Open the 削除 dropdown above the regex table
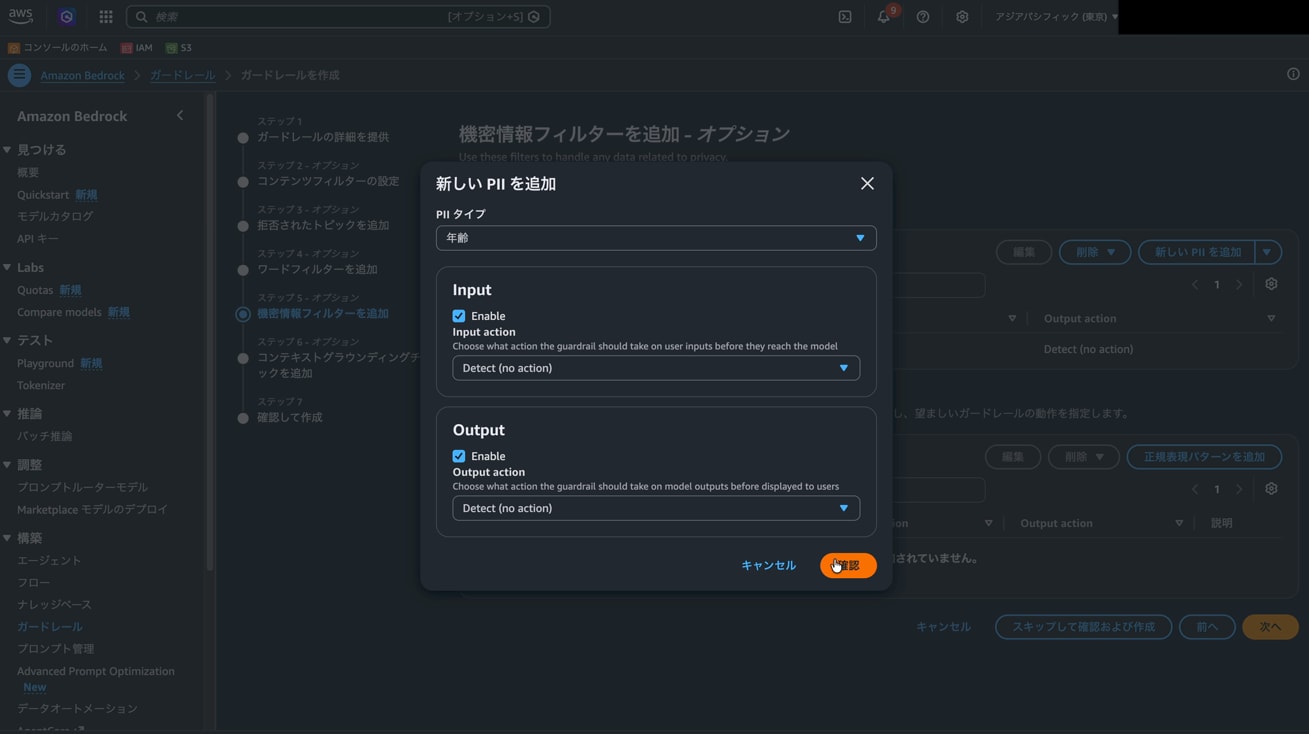 coord(1083,457)
